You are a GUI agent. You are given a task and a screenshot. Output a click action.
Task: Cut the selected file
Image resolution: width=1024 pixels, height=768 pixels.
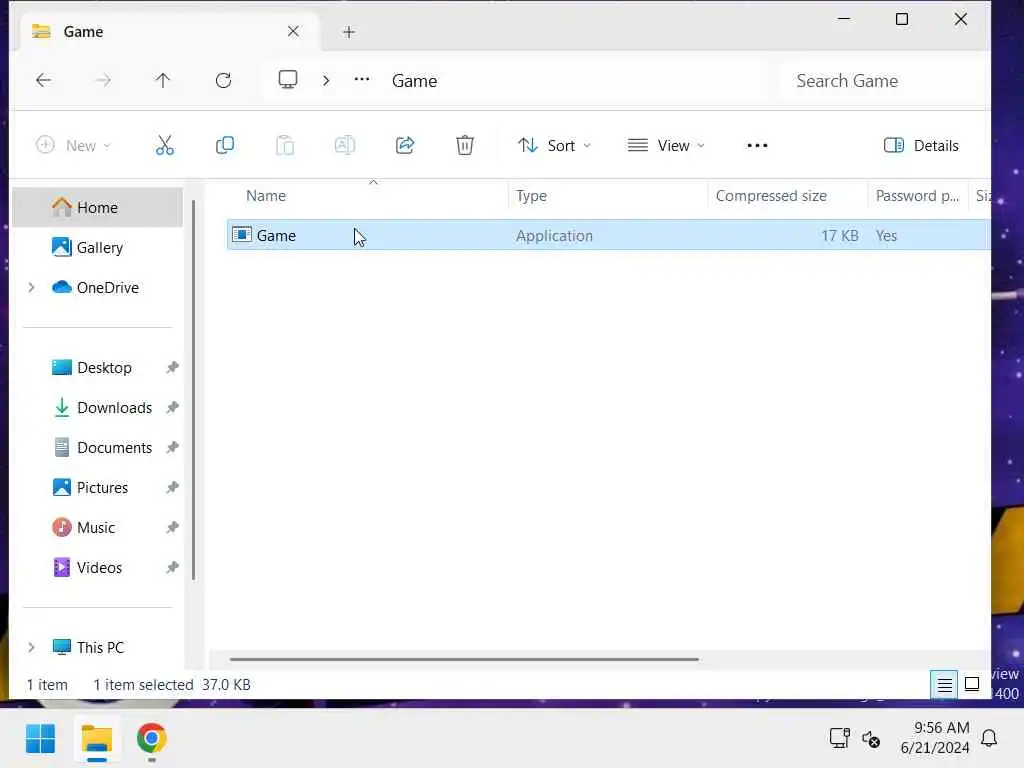point(165,145)
